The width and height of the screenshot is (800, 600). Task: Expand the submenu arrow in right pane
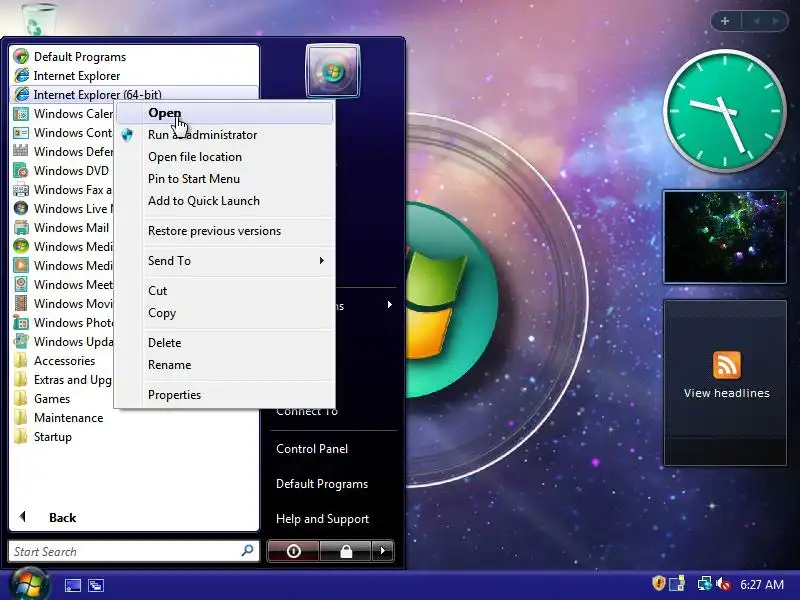pos(390,305)
